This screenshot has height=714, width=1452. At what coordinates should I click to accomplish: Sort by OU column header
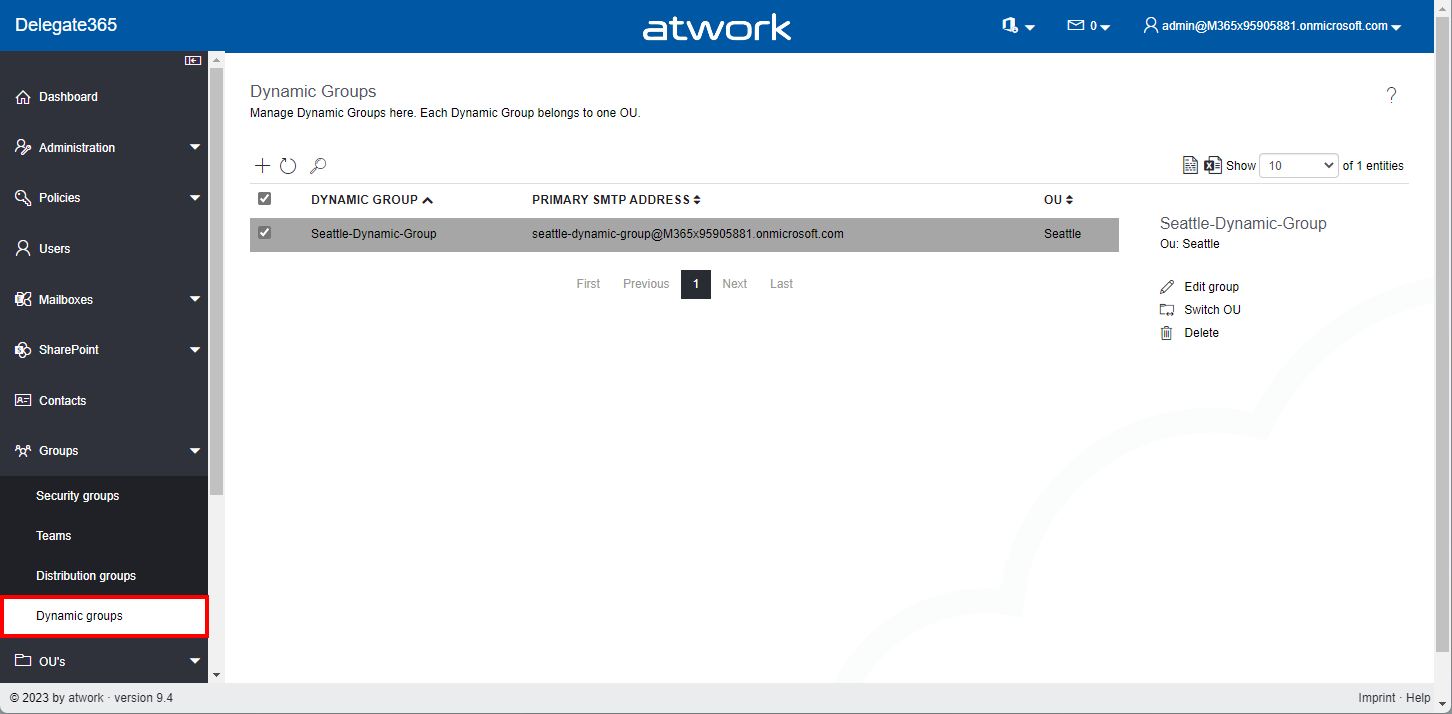tap(1058, 200)
